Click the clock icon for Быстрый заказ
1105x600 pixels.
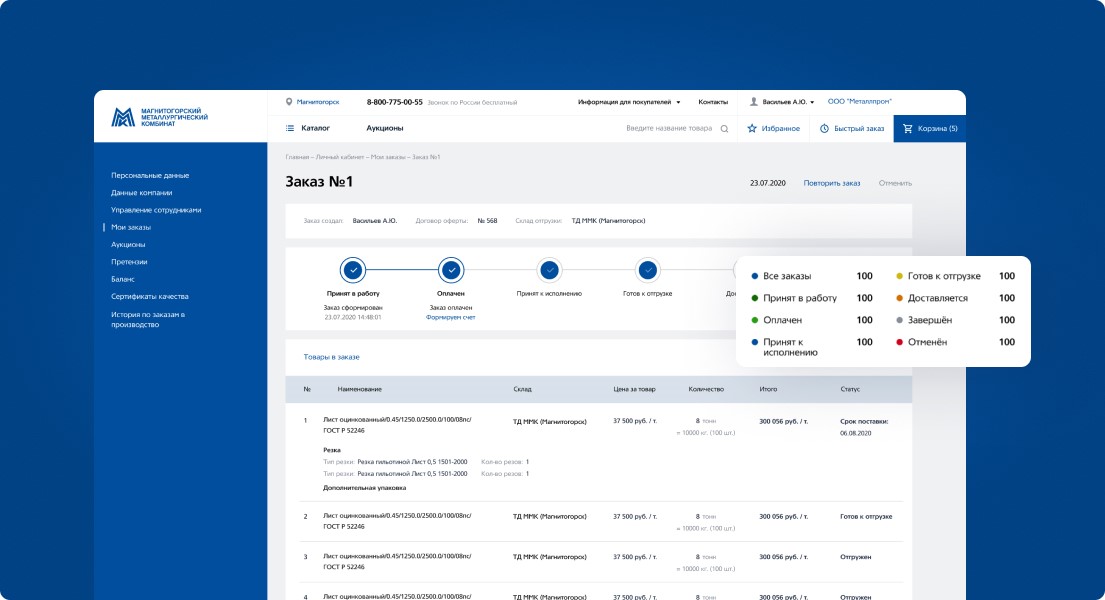pyautogui.click(x=825, y=129)
